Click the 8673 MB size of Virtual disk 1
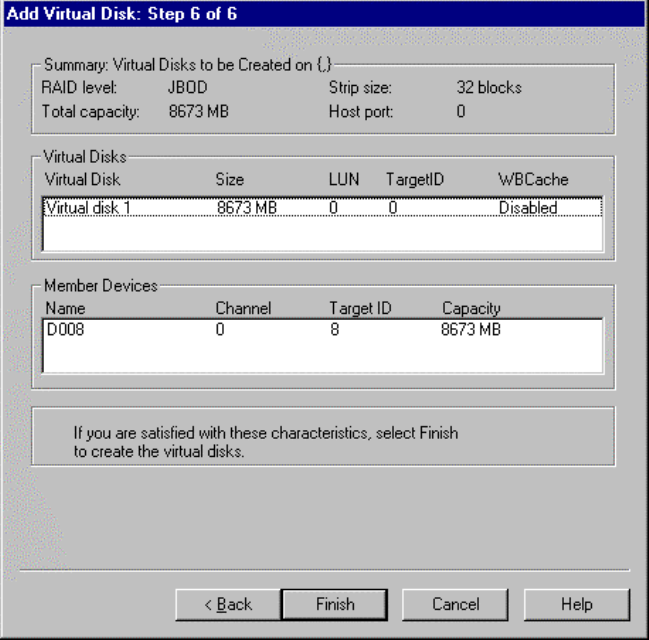This screenshot has height=640, width=649. (246, 208)
